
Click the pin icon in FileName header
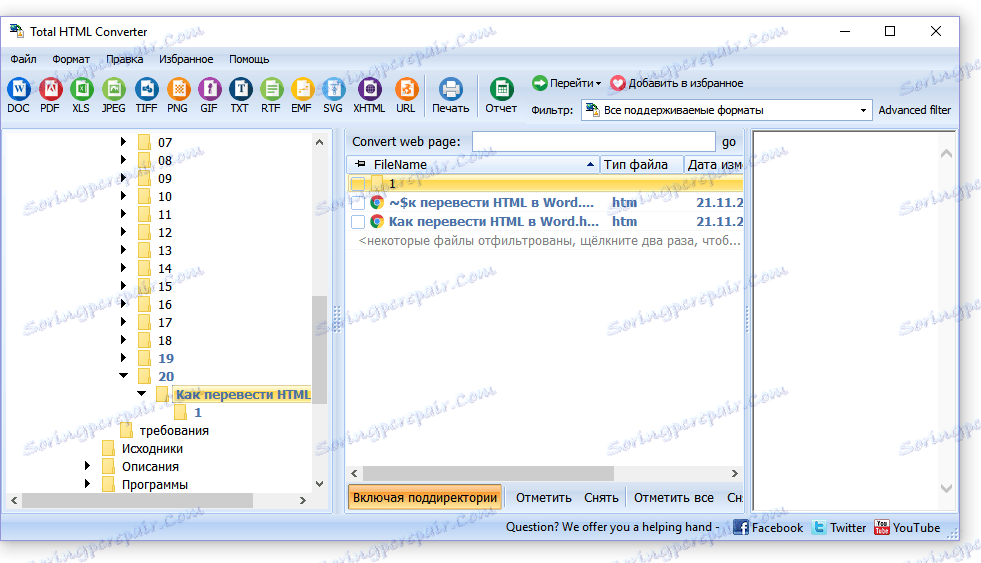pos(360,165)
